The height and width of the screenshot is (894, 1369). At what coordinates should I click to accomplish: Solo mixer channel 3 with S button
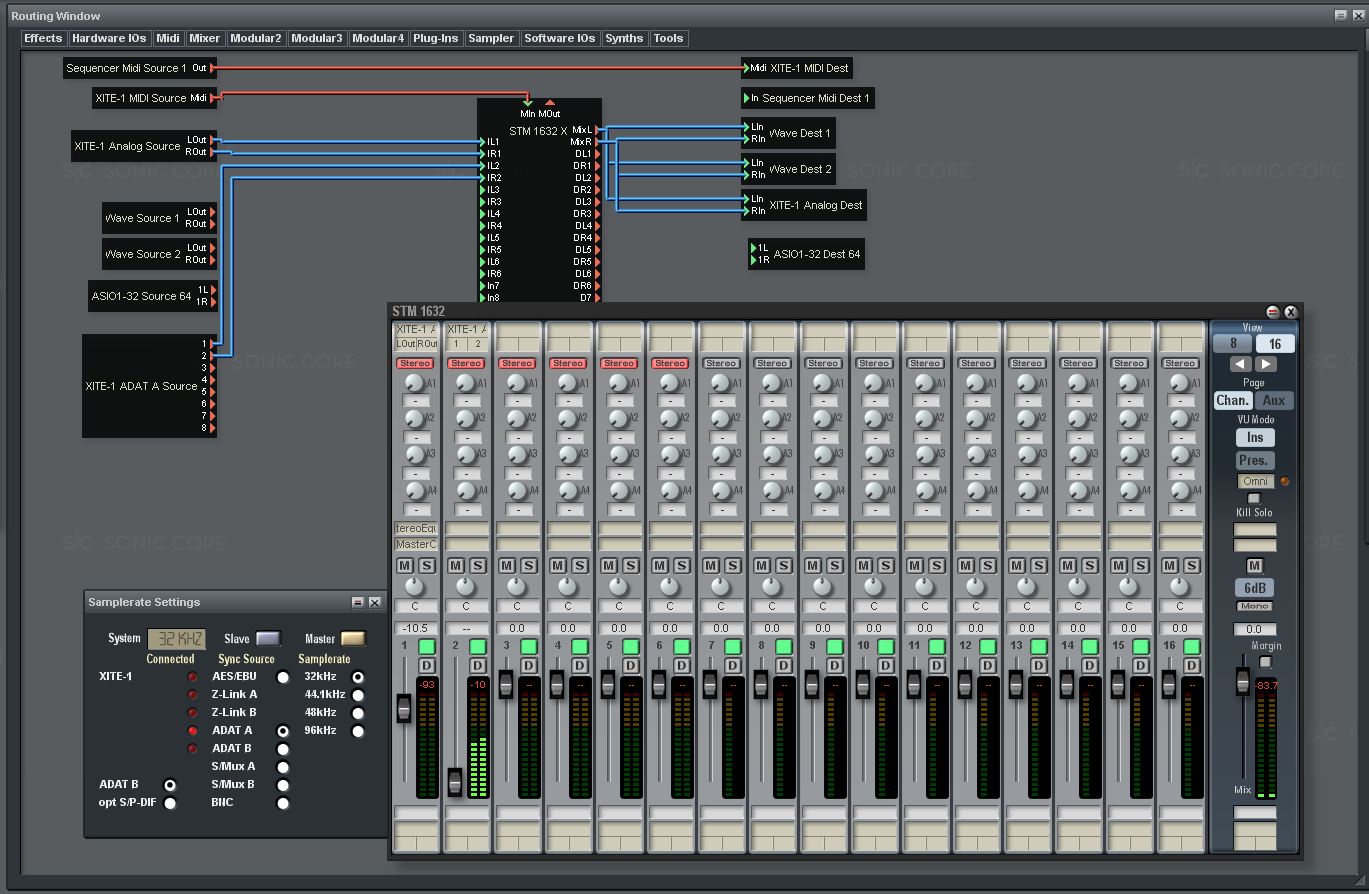coord(529,566)
